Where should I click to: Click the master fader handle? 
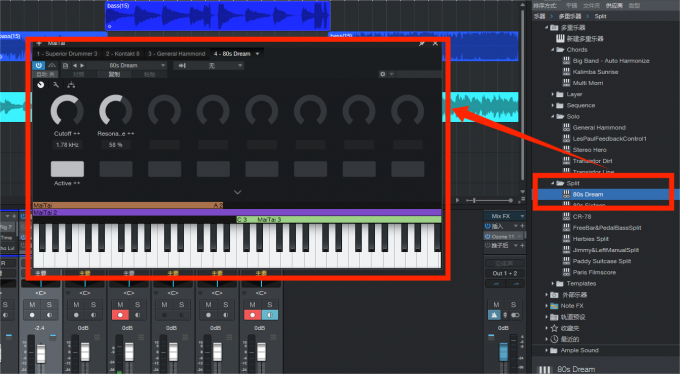(x=503, y=351)
